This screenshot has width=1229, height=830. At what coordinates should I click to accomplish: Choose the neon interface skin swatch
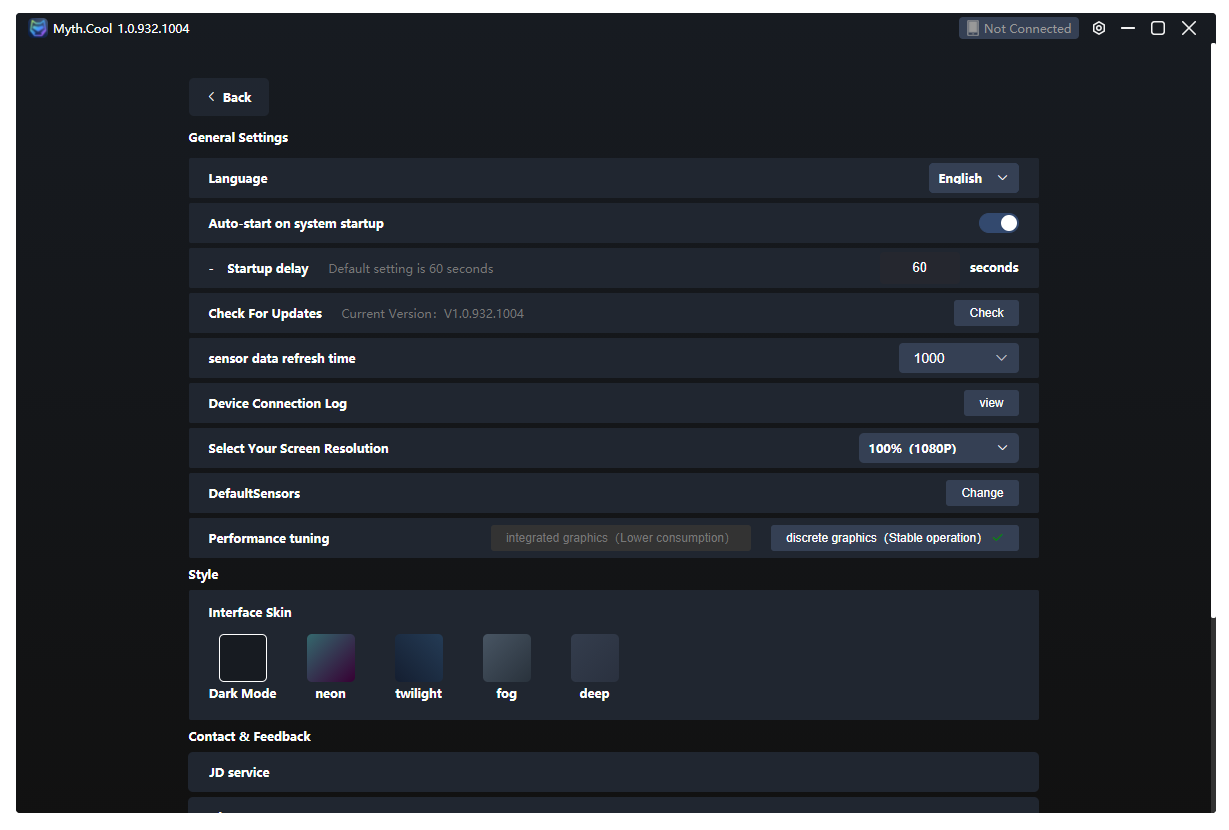point(331,658)
